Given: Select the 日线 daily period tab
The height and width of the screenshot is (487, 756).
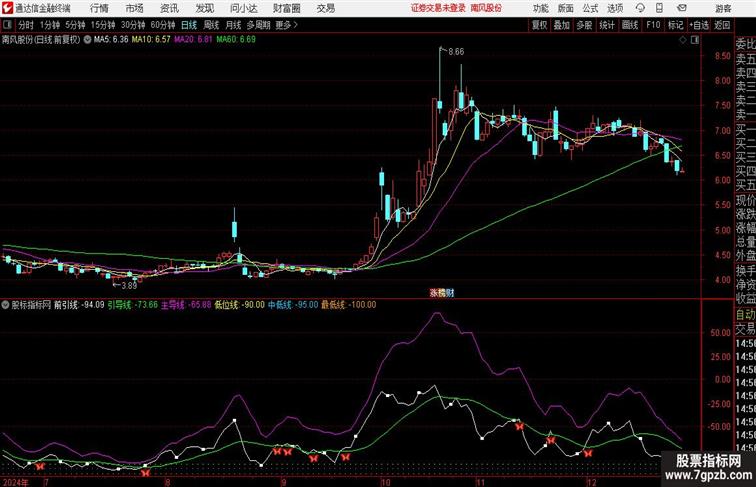Looking at the screenshot, I should coord(189,25).
